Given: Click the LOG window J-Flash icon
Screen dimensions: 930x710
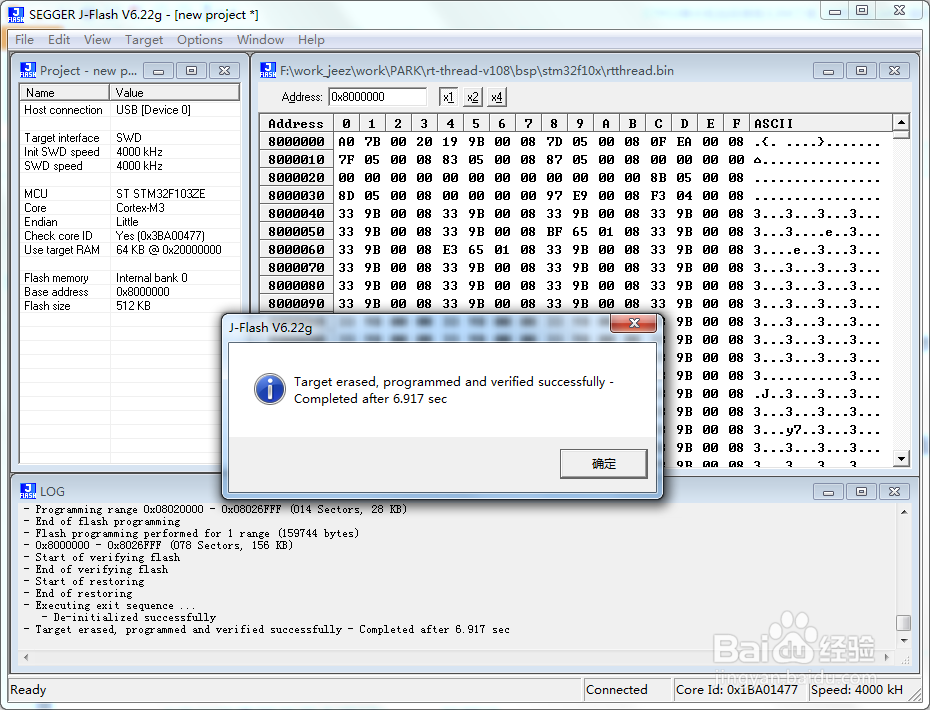Looking at the screenshot, I should click(28, 491).
